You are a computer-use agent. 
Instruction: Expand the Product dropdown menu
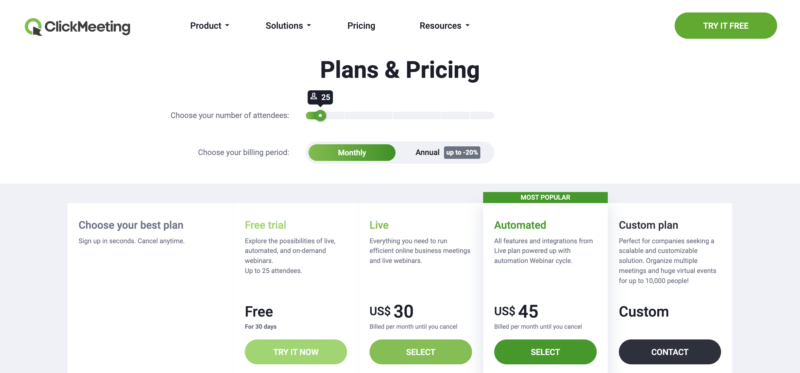click(x=210, y=26)
